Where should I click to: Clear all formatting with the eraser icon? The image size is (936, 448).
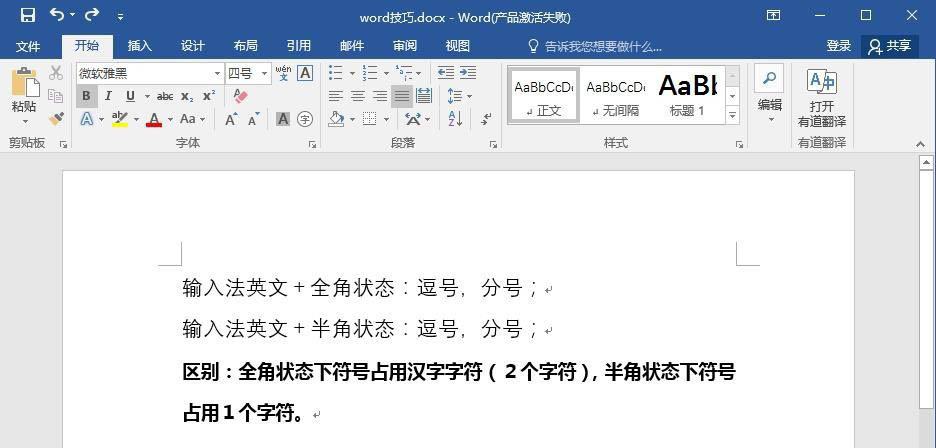(x=240, y=96)
